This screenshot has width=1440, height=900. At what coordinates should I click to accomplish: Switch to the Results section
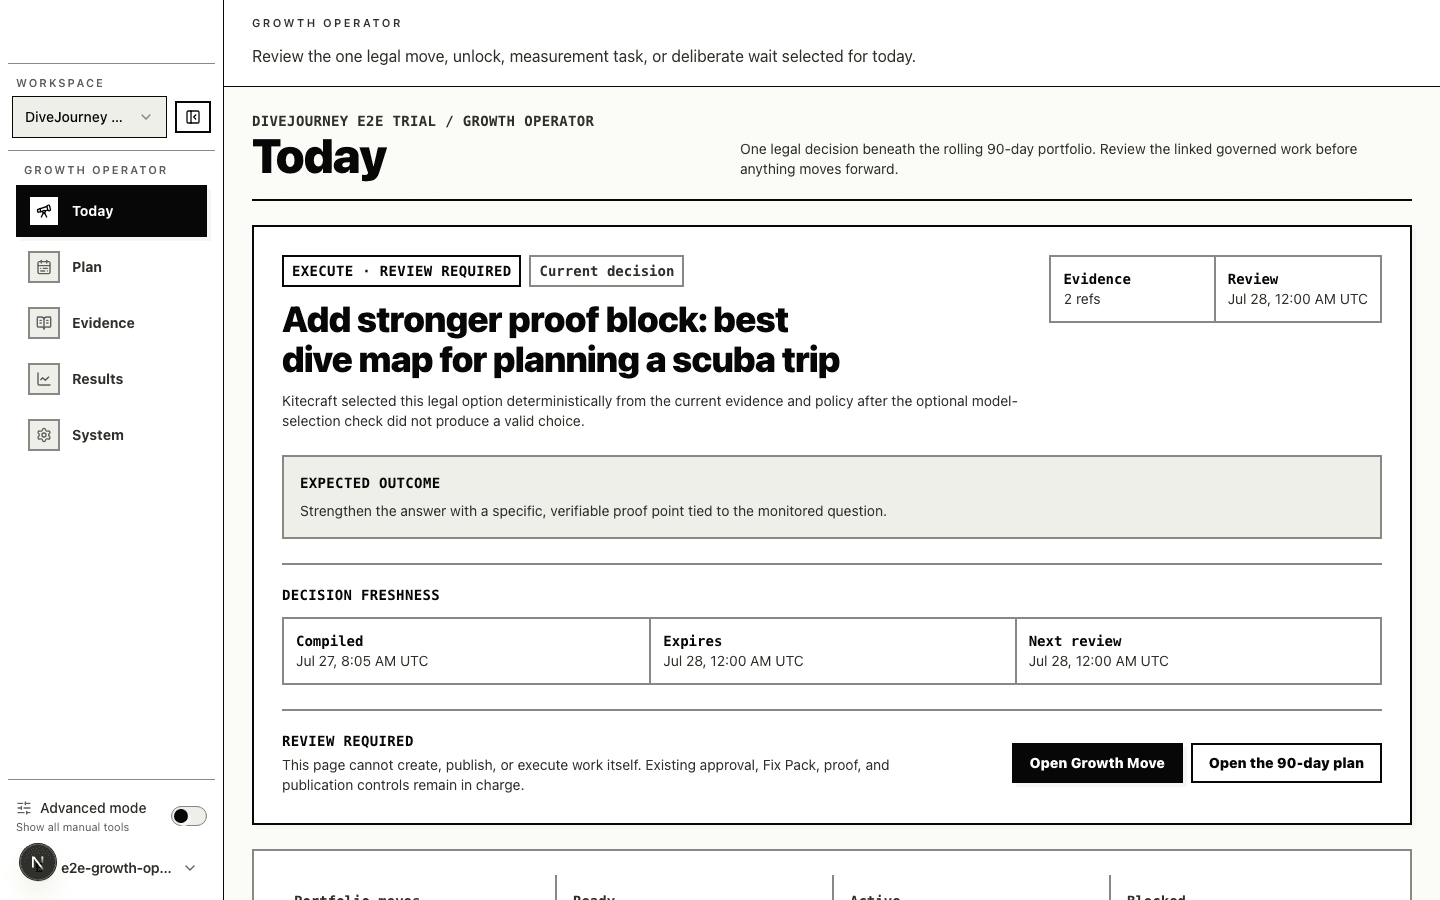coord(111,379)
